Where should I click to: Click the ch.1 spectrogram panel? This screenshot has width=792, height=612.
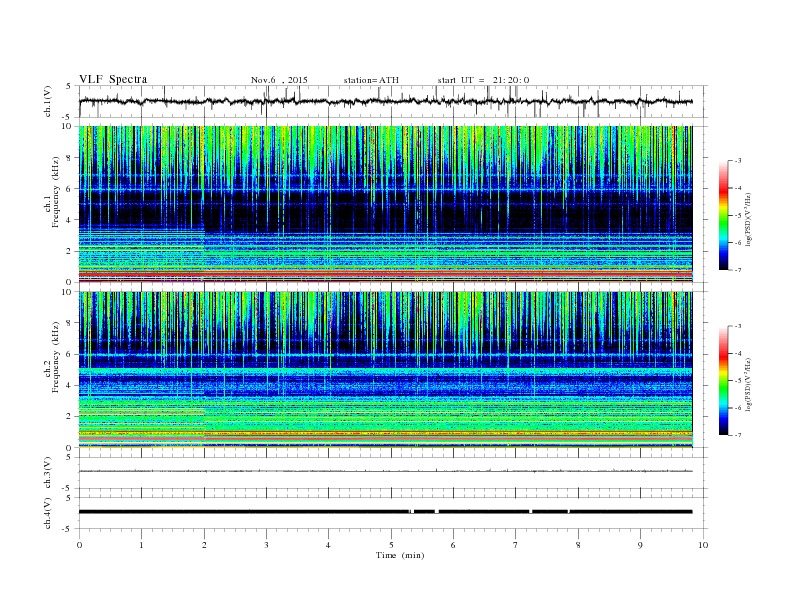pyautogui.click(x=386, y=204)
